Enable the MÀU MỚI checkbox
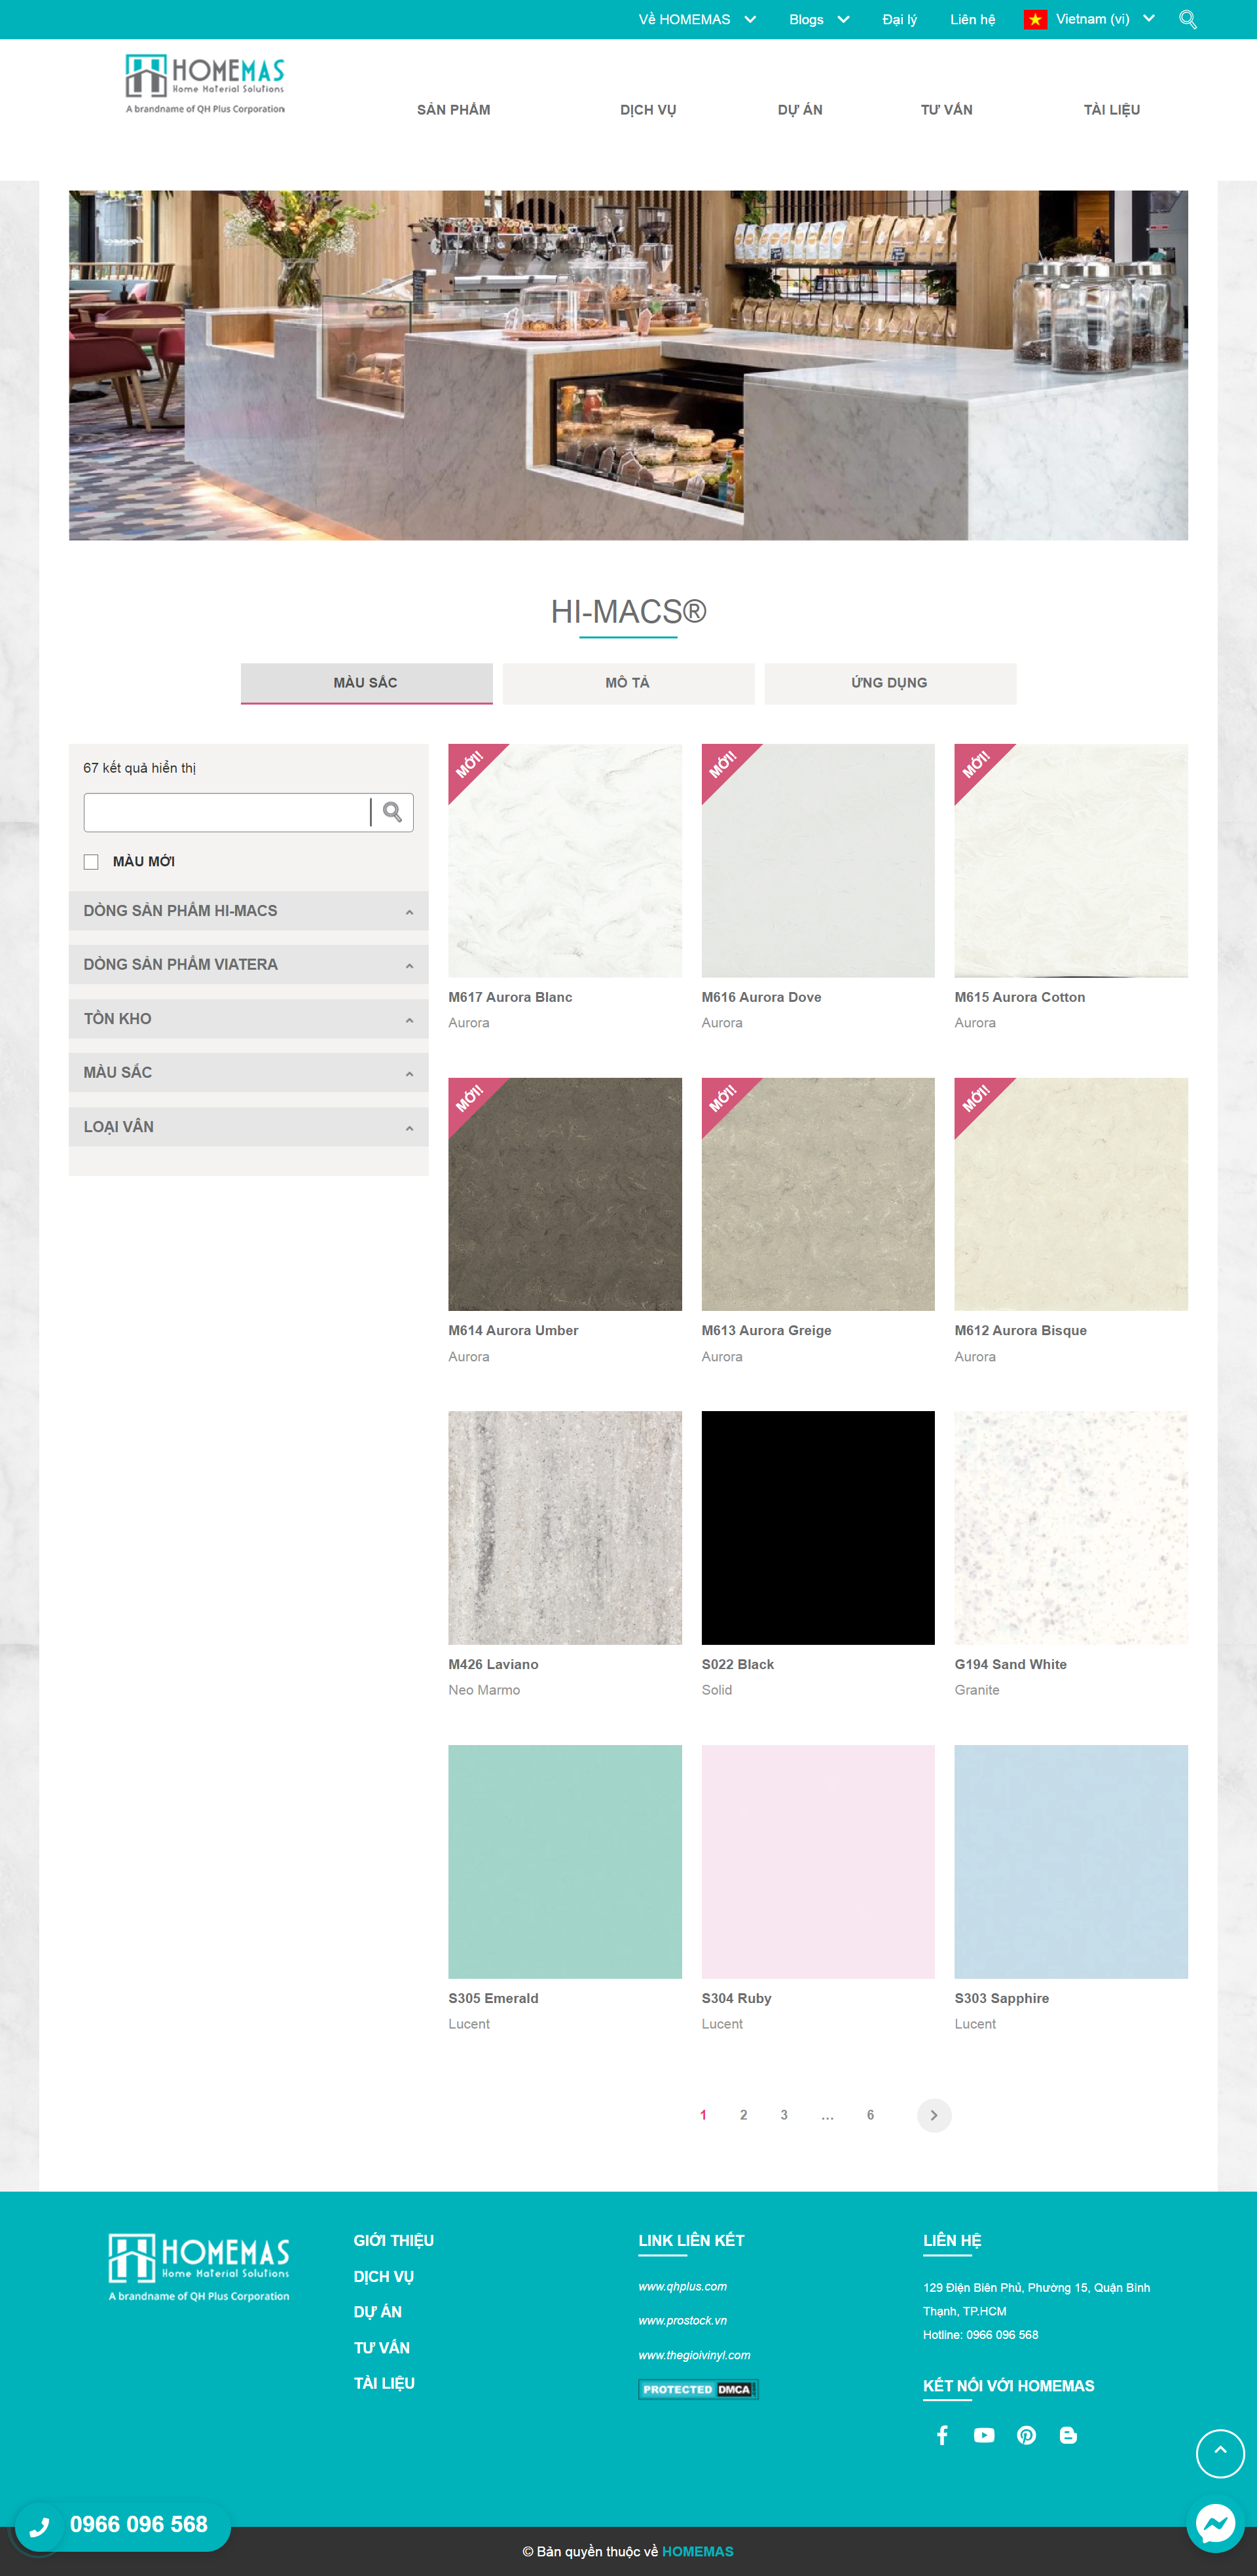This screenshot has width=1257, height=2576. 91,862
